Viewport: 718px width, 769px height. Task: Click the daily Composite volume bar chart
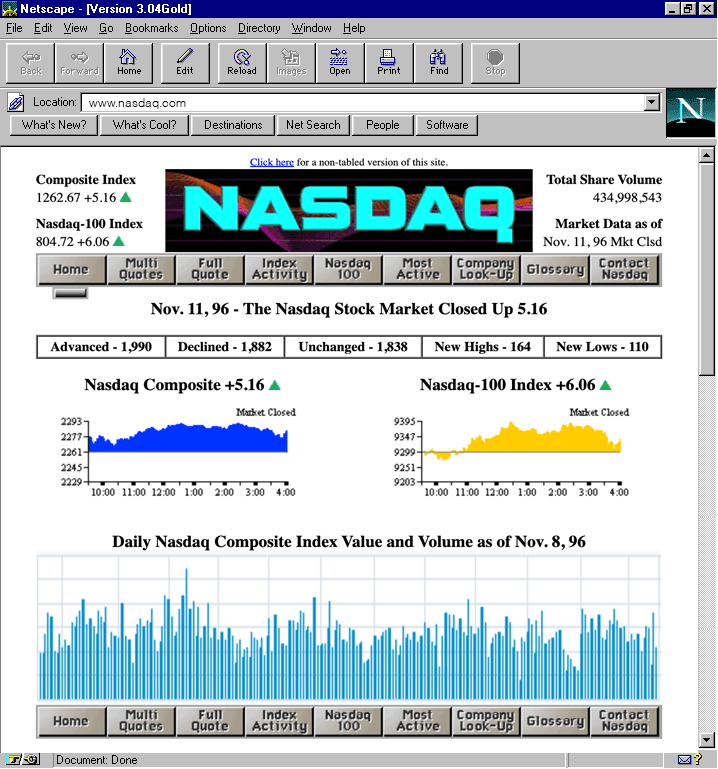pos(349,627)
